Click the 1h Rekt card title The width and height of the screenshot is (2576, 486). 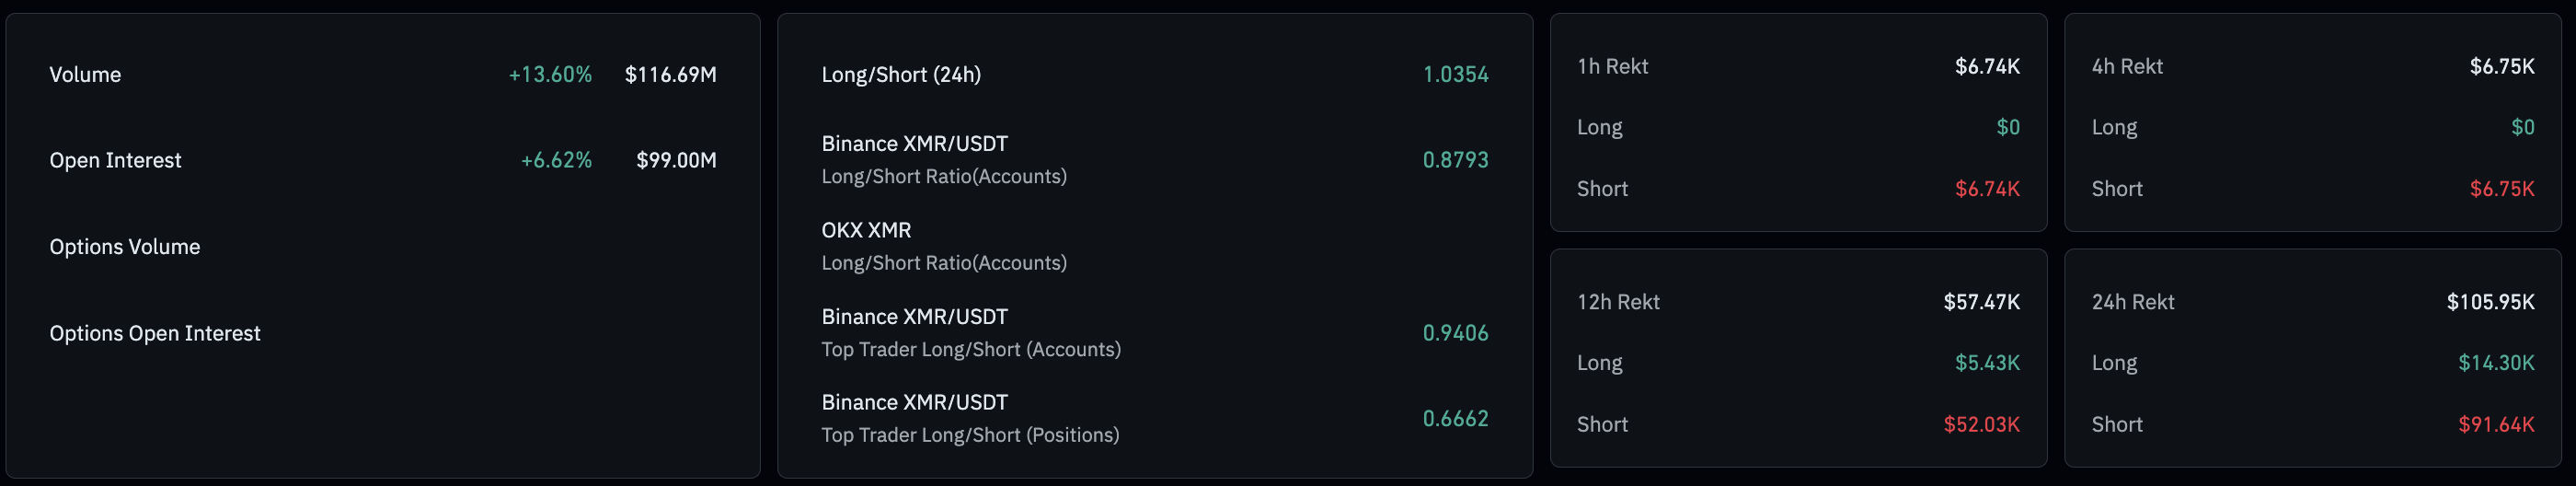[x=1612, y=67]
